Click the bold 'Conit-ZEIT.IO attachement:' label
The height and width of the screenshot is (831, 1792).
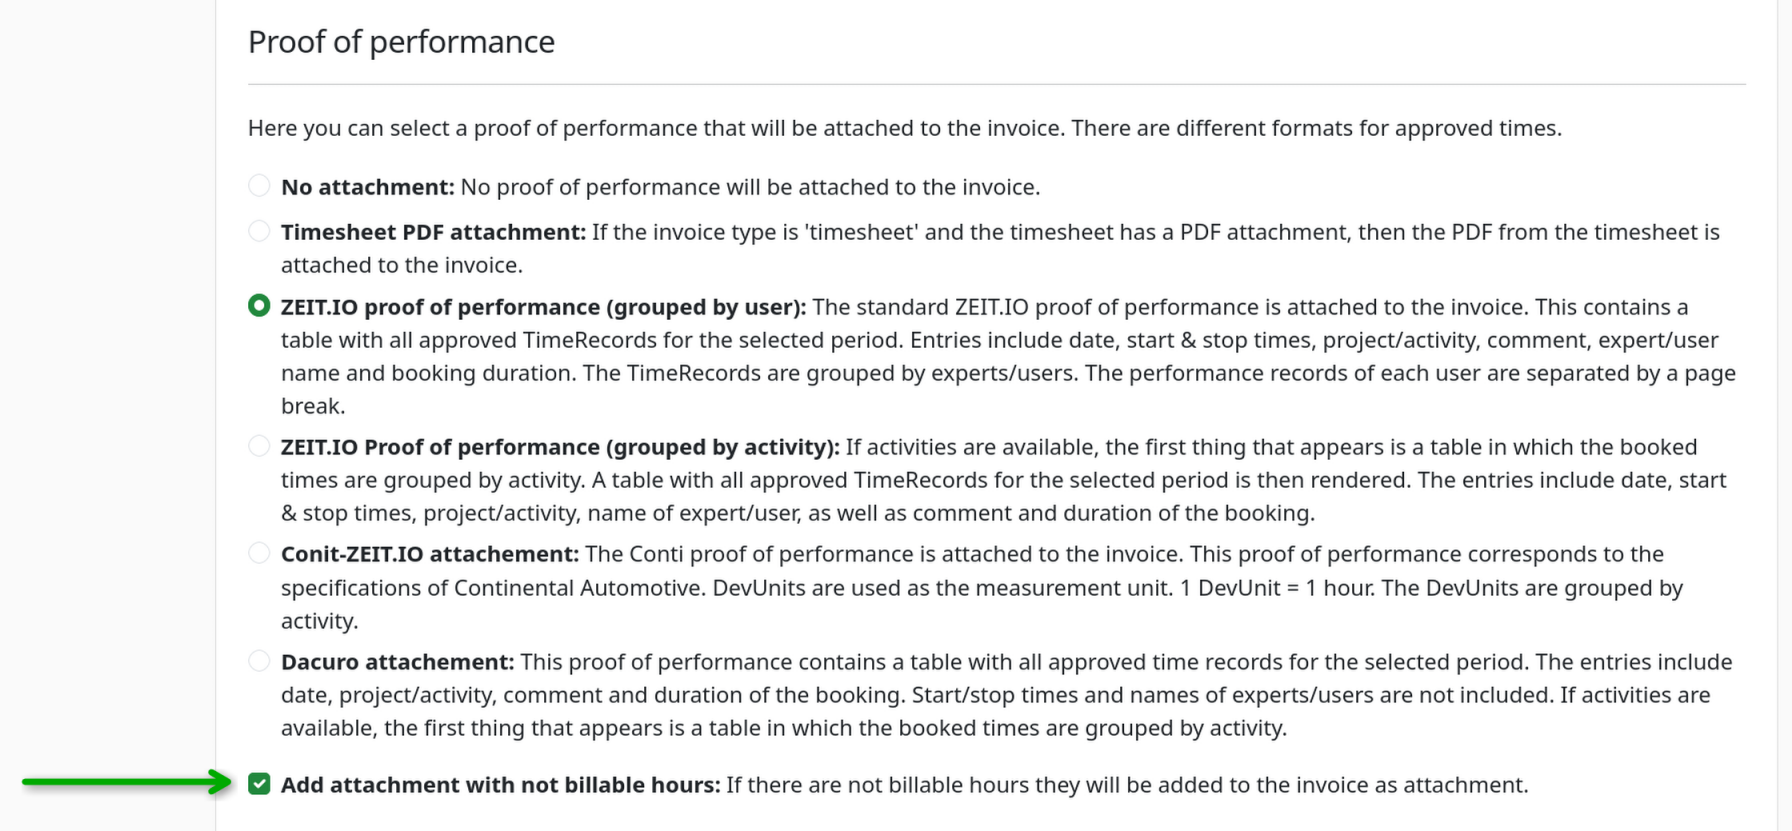[x=430, y=554]
